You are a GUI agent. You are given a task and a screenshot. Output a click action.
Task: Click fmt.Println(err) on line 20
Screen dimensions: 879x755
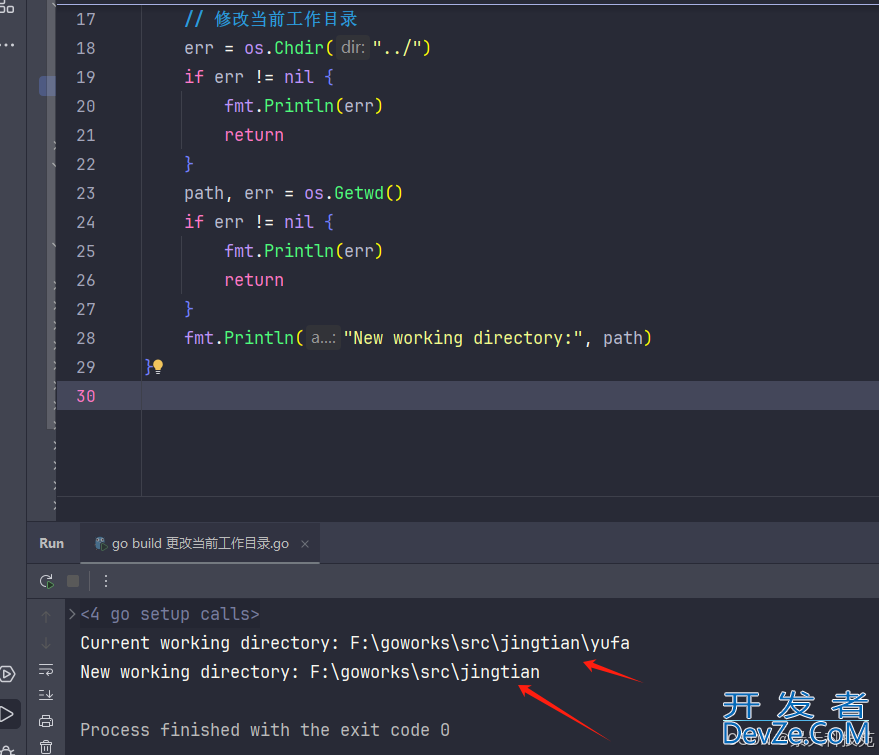pyautogui.click(x=303, y=106)
